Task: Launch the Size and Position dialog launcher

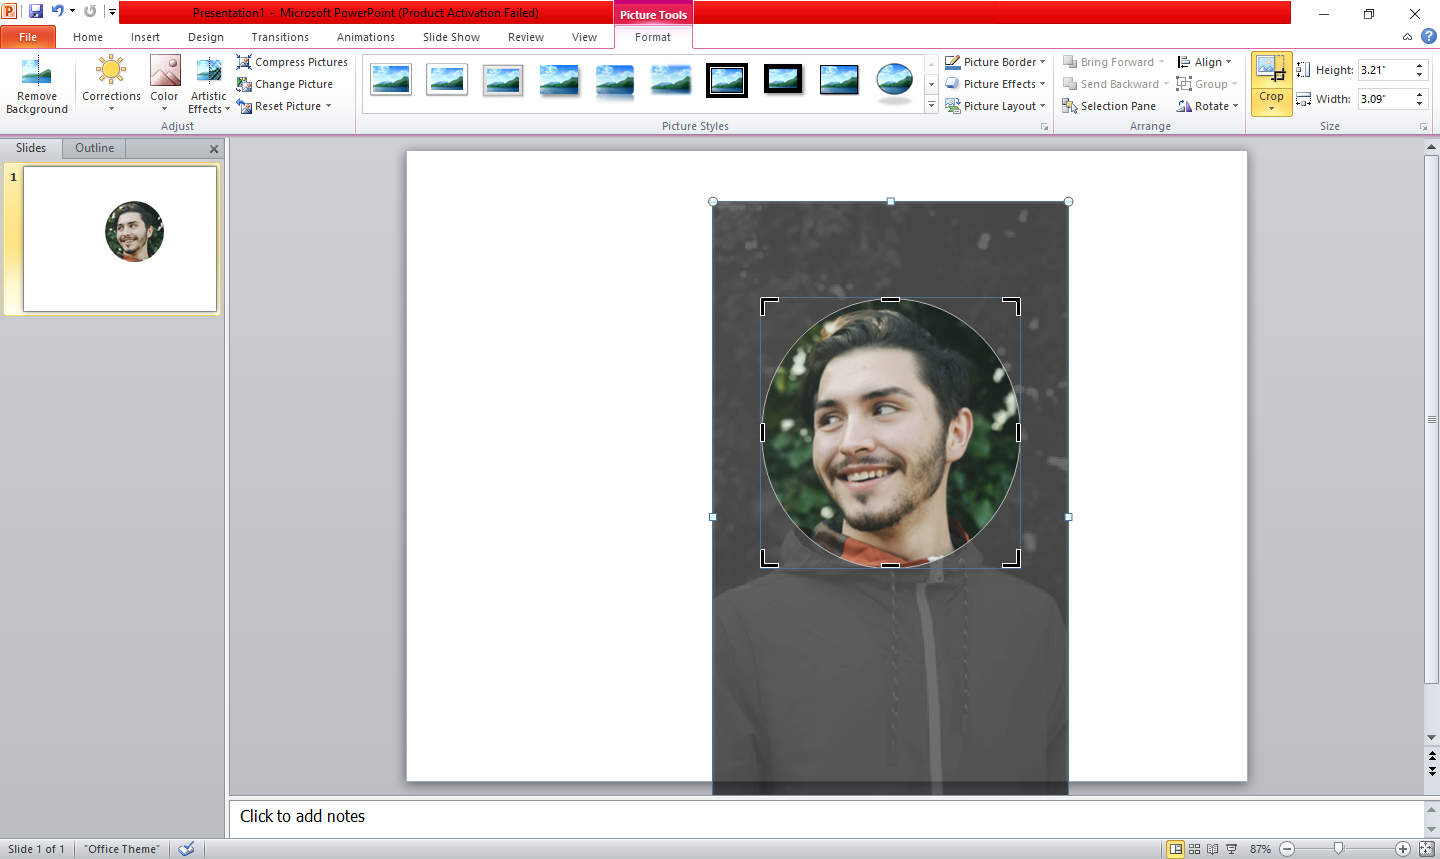Action: pos(1423,127)
